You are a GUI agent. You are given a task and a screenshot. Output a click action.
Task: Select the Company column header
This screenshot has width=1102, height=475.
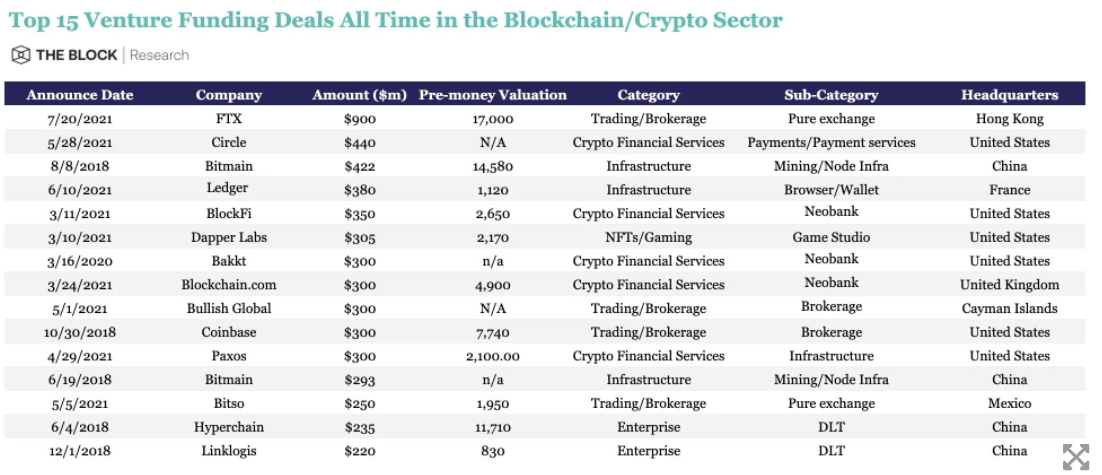click(x=229, y=95)
